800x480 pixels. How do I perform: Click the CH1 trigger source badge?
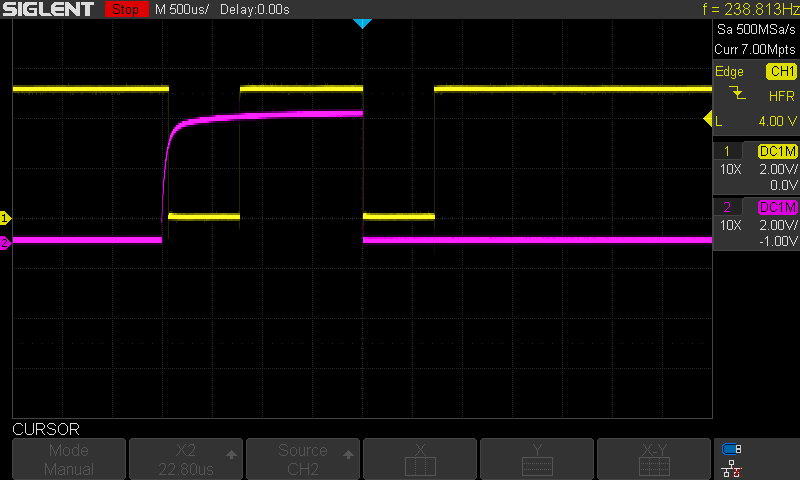[781, 71]
